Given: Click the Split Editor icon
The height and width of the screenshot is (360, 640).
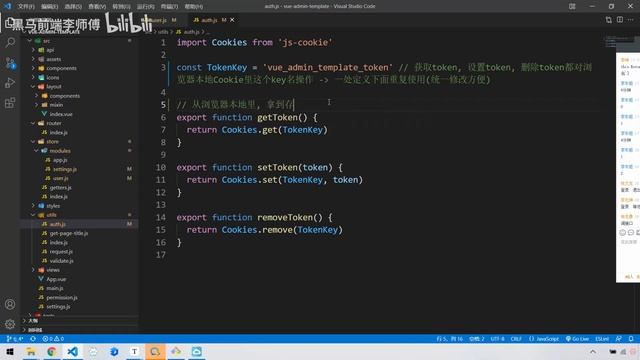Looking at the screenshot, I should 620,20.
